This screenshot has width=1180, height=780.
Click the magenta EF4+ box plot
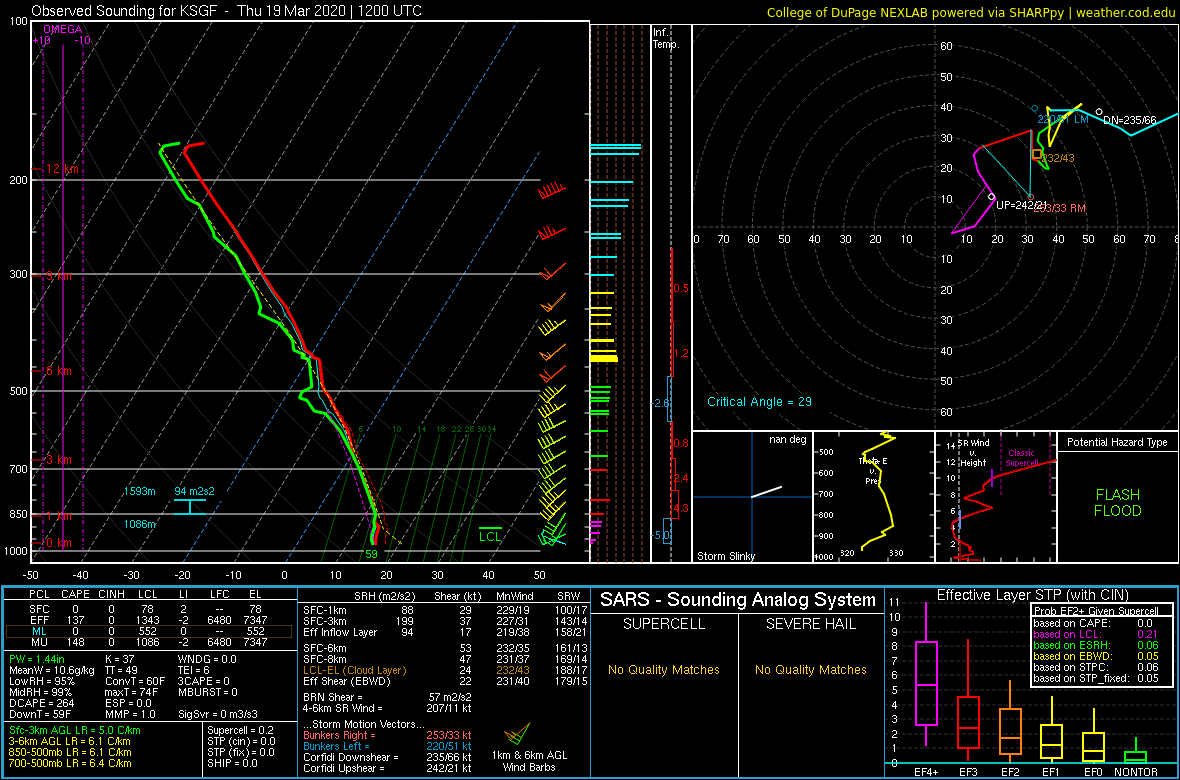(x=926, y=674)
